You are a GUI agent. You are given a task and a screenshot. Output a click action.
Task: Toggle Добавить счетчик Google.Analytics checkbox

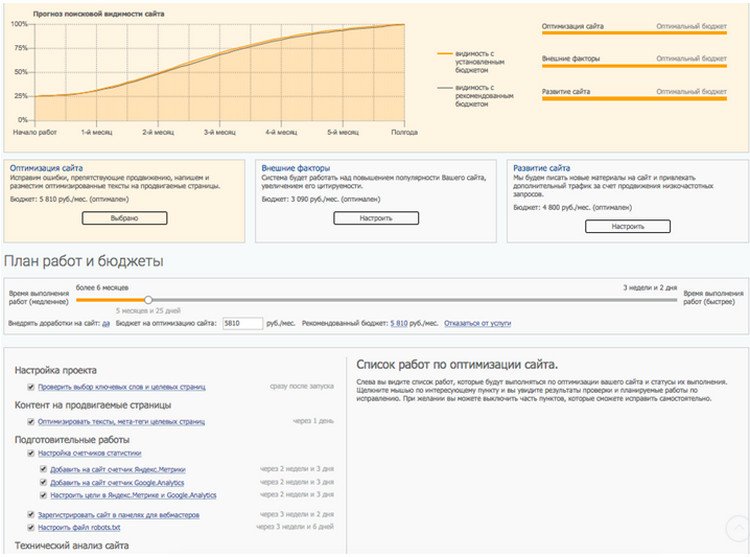pos(44,482)
